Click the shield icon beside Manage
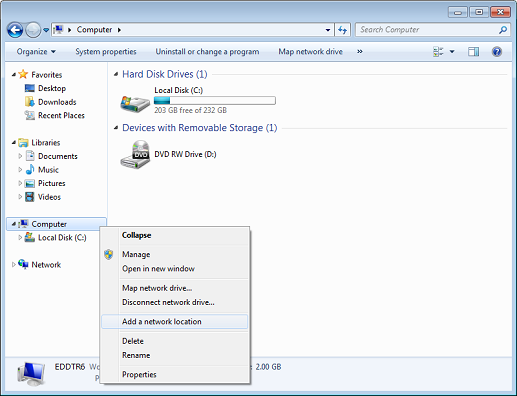The height and width of the screenshot is (396, 517). 109,254
